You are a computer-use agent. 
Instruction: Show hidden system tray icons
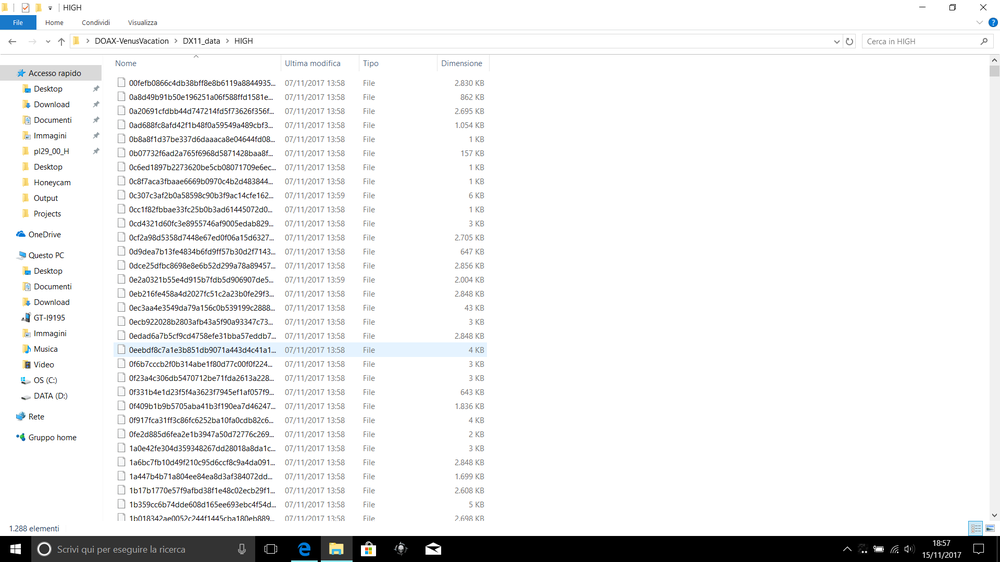click(x=847, y=549)
